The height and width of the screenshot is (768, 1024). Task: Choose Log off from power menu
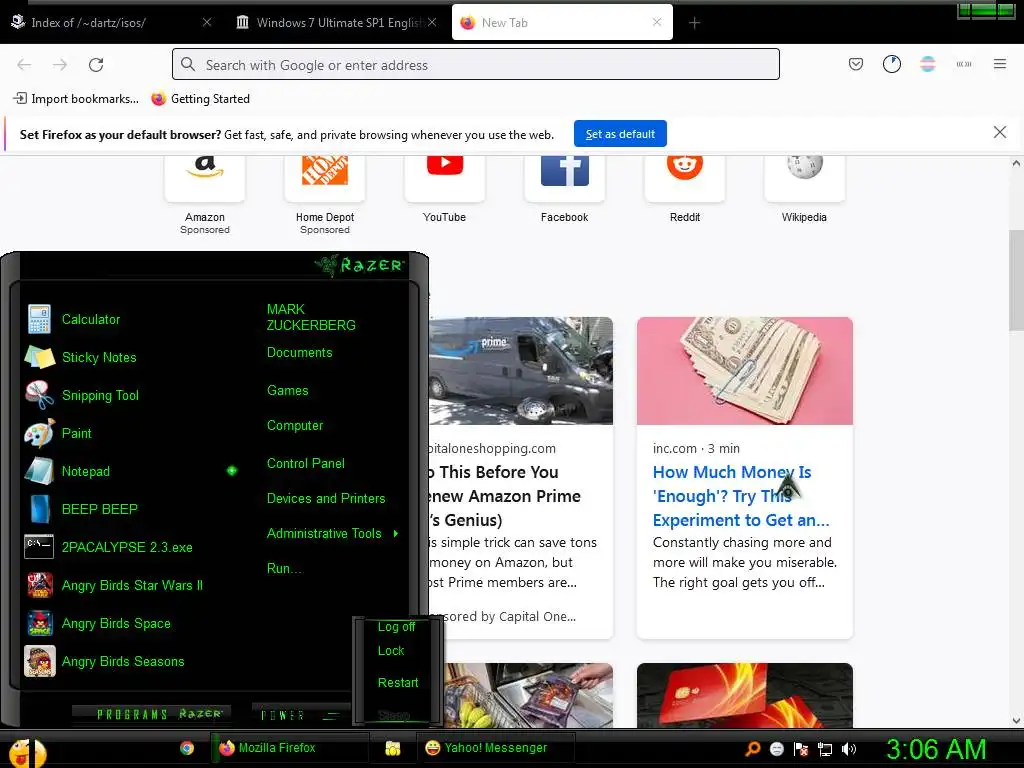[396, 626]
